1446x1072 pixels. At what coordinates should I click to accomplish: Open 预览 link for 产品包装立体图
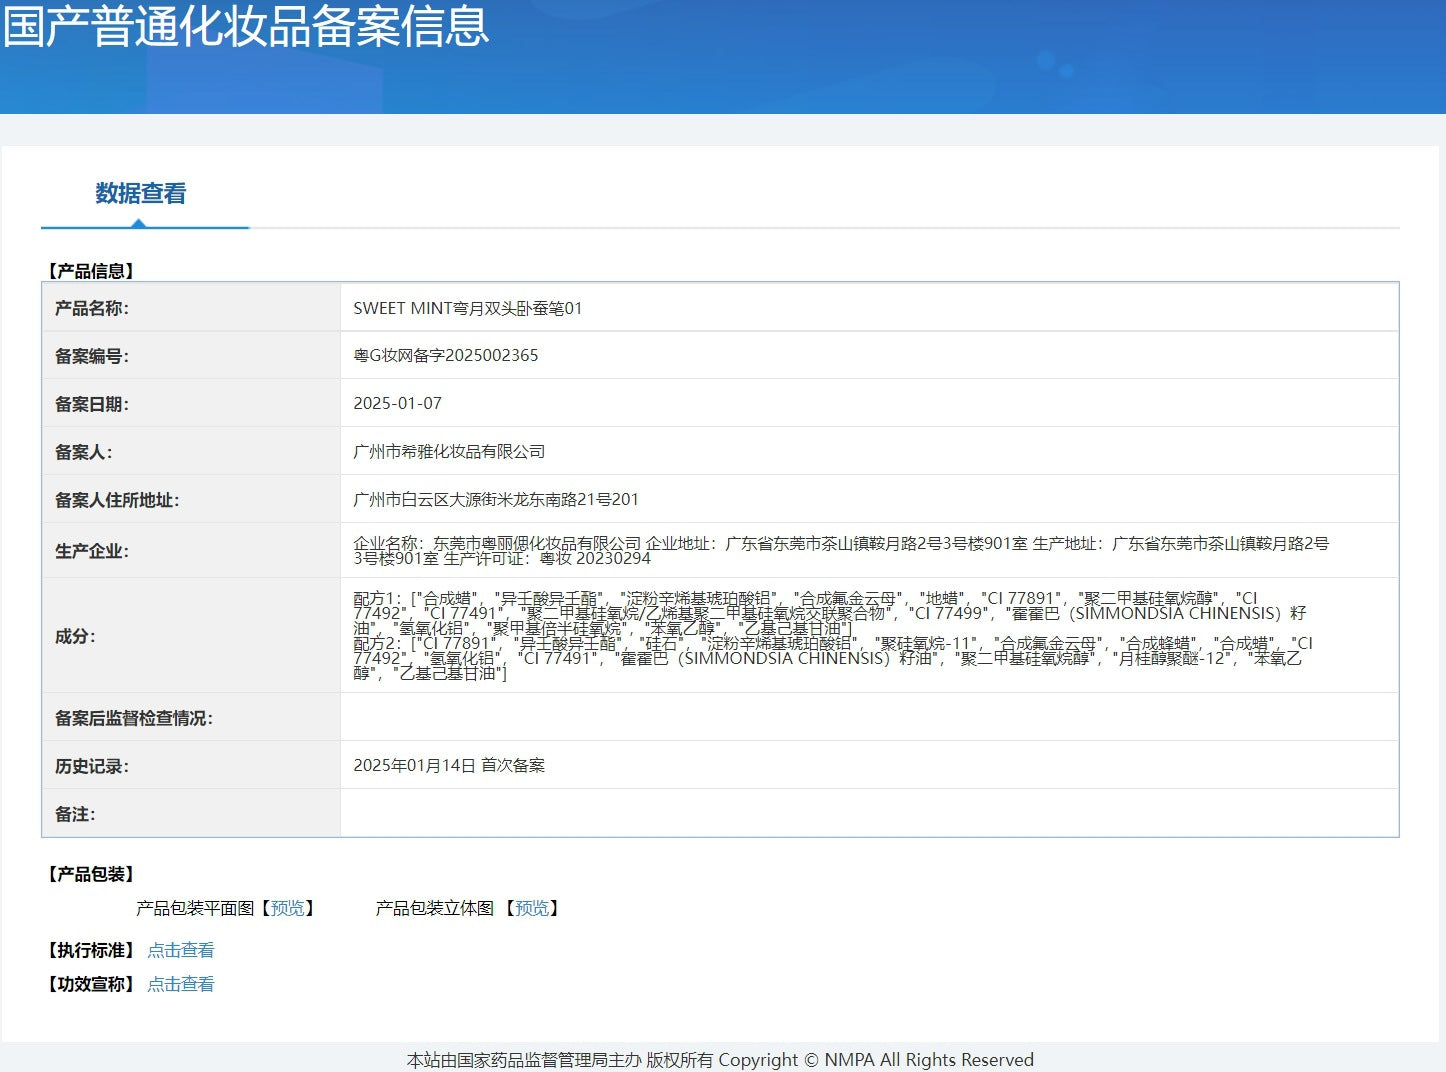point(532,908)
